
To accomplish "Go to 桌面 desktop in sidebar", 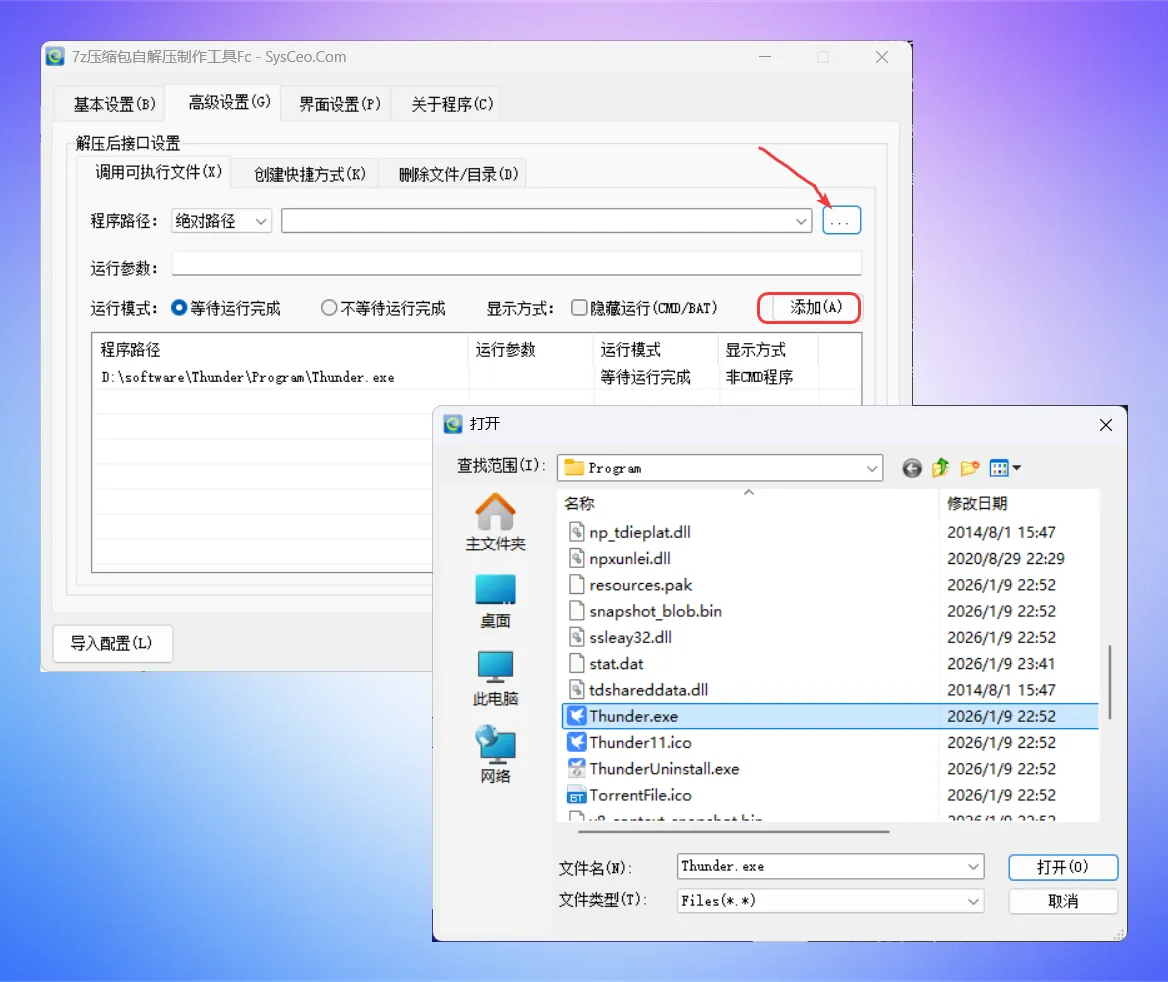I will [x=495, y=600].
